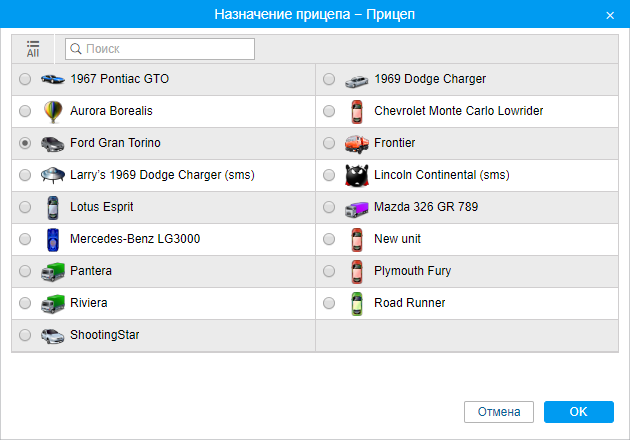The height and width of the screenshot is (440, 630).
Task: Click the Chevrolet Monte Carlo Lowrider label
Action: [x=458, y=111]
